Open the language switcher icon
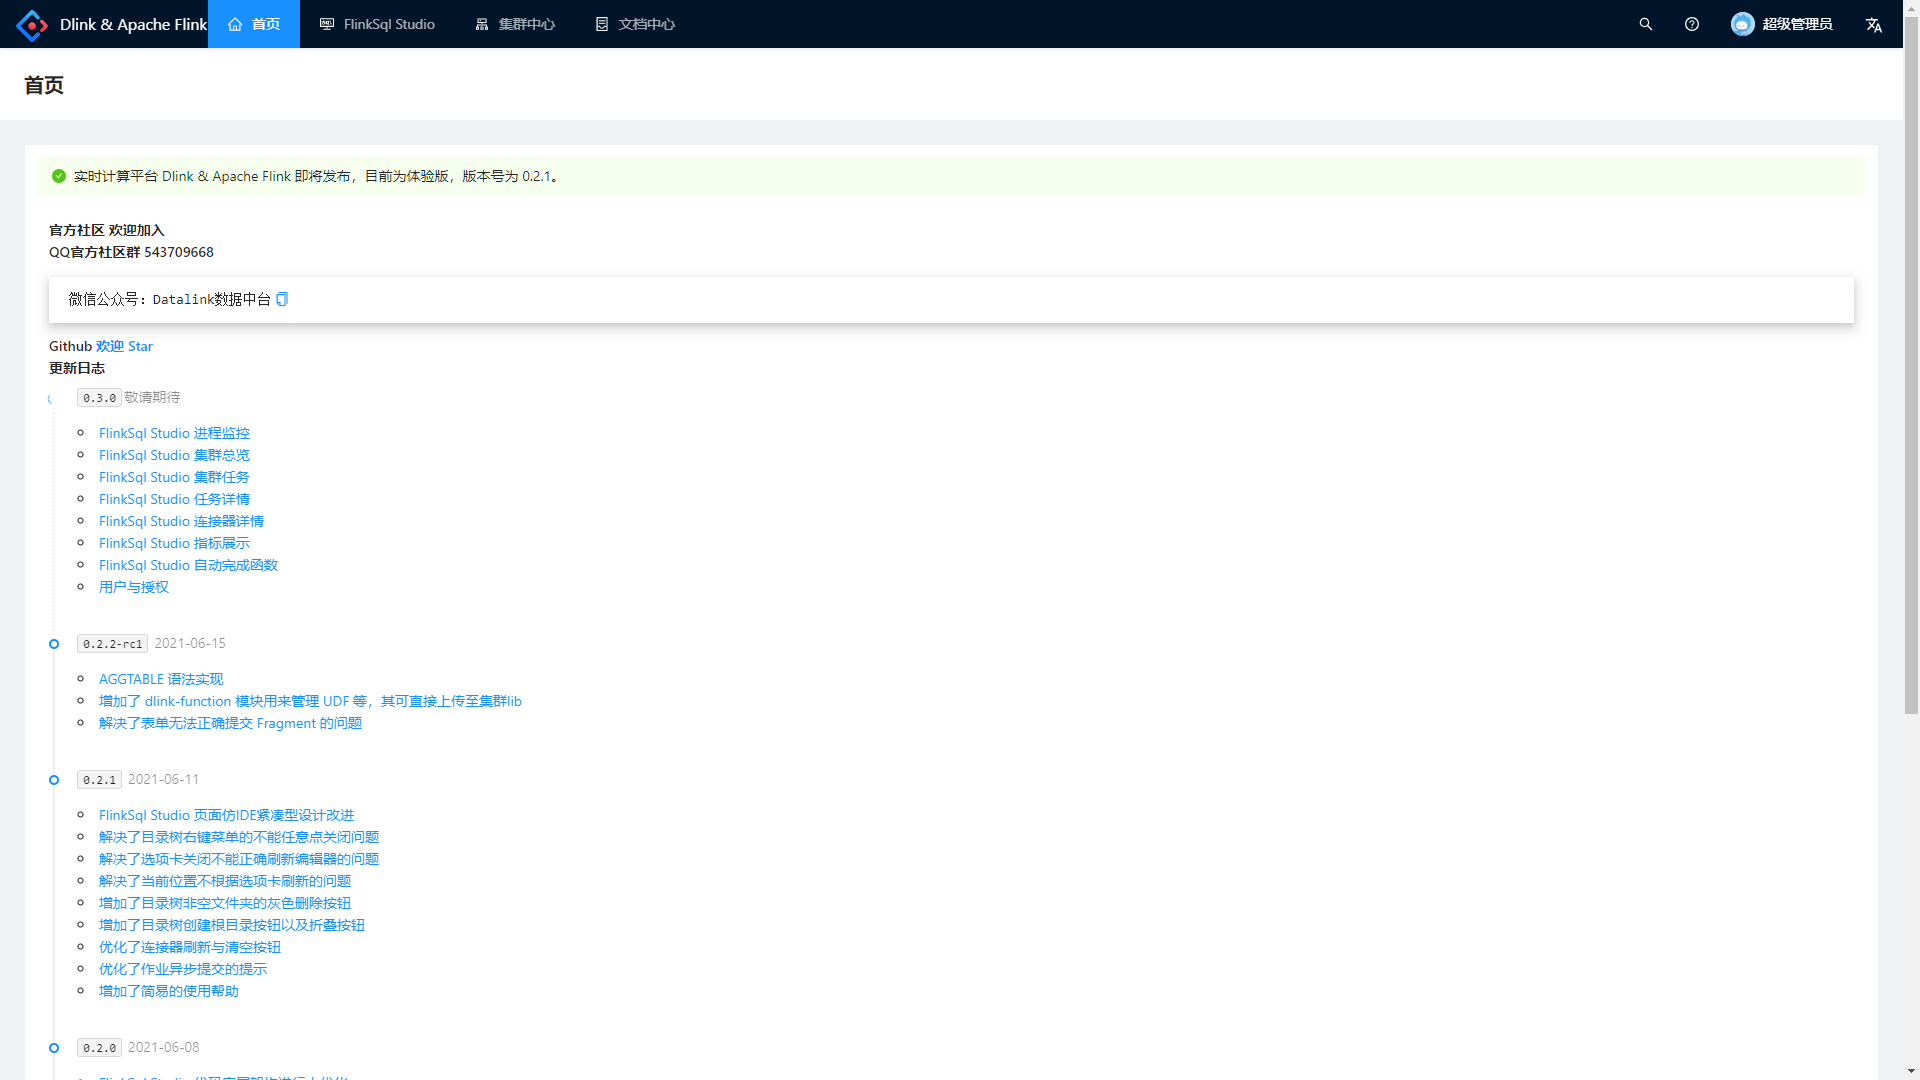Viewport: 1920px width, 1080px height. click(x=1873, y=25)
